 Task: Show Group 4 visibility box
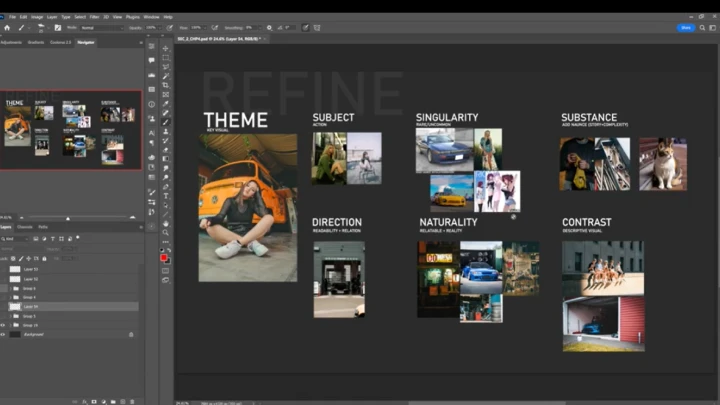(x=3, y=297)
